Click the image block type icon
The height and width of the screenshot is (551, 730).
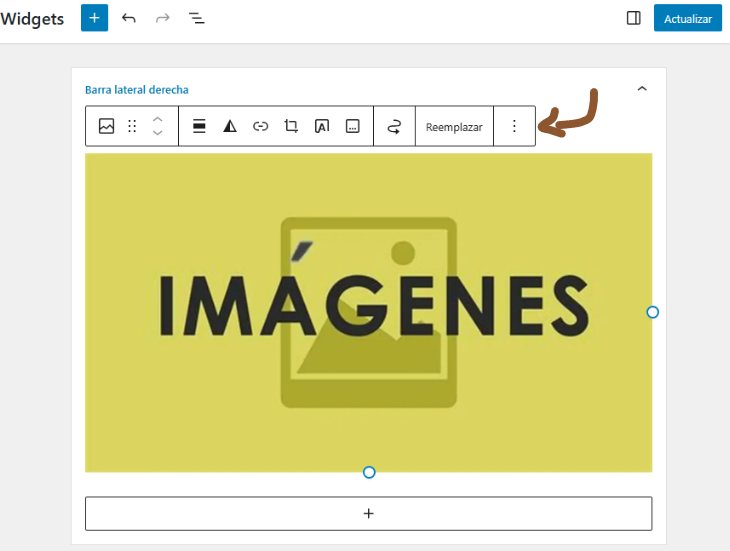click(106, 126)
